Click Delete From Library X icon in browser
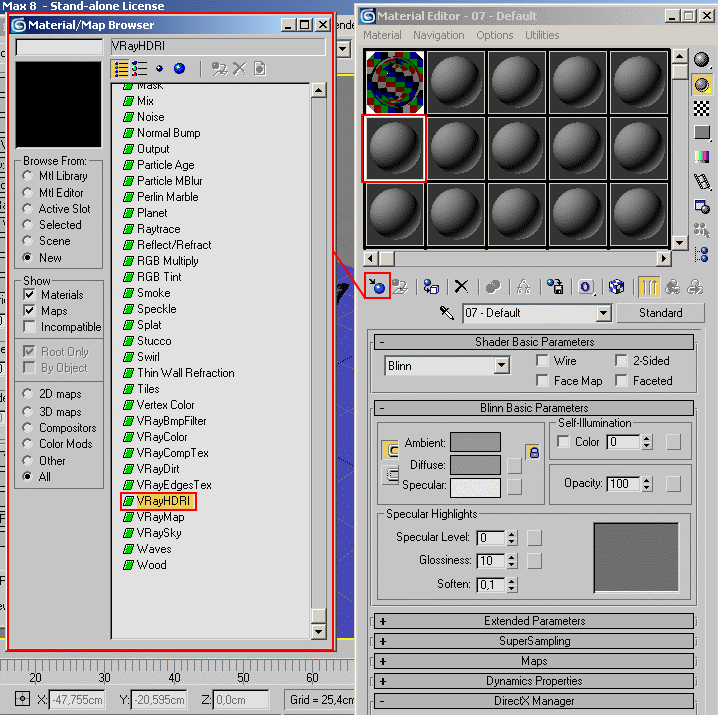 239,69
